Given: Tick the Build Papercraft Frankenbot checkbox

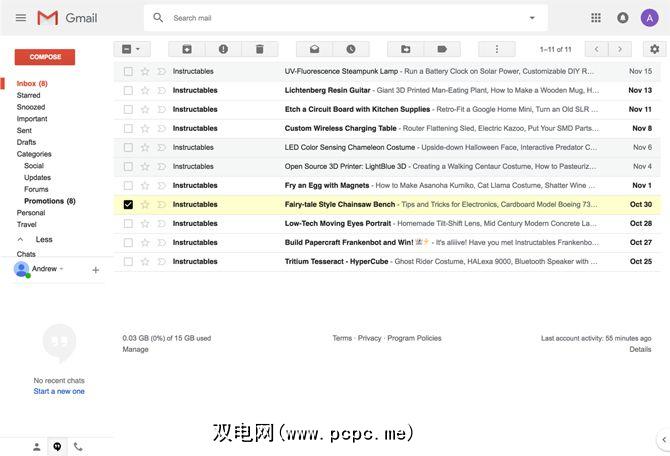Looking at the screenshot, I should coord(128,242).
